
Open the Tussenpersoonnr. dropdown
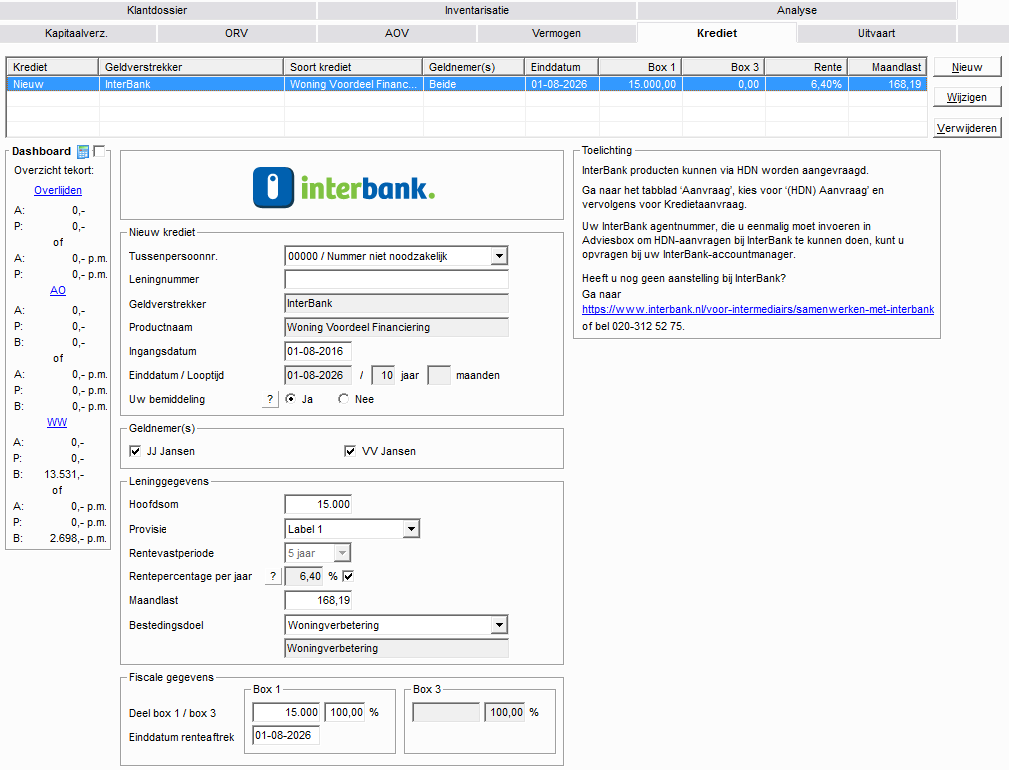499,256
